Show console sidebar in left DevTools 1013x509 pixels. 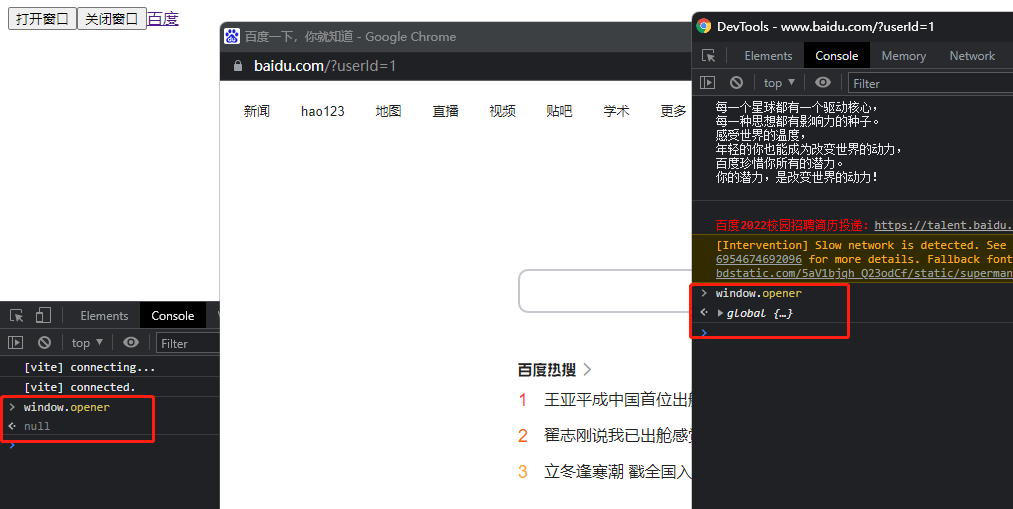pos(16,343)
